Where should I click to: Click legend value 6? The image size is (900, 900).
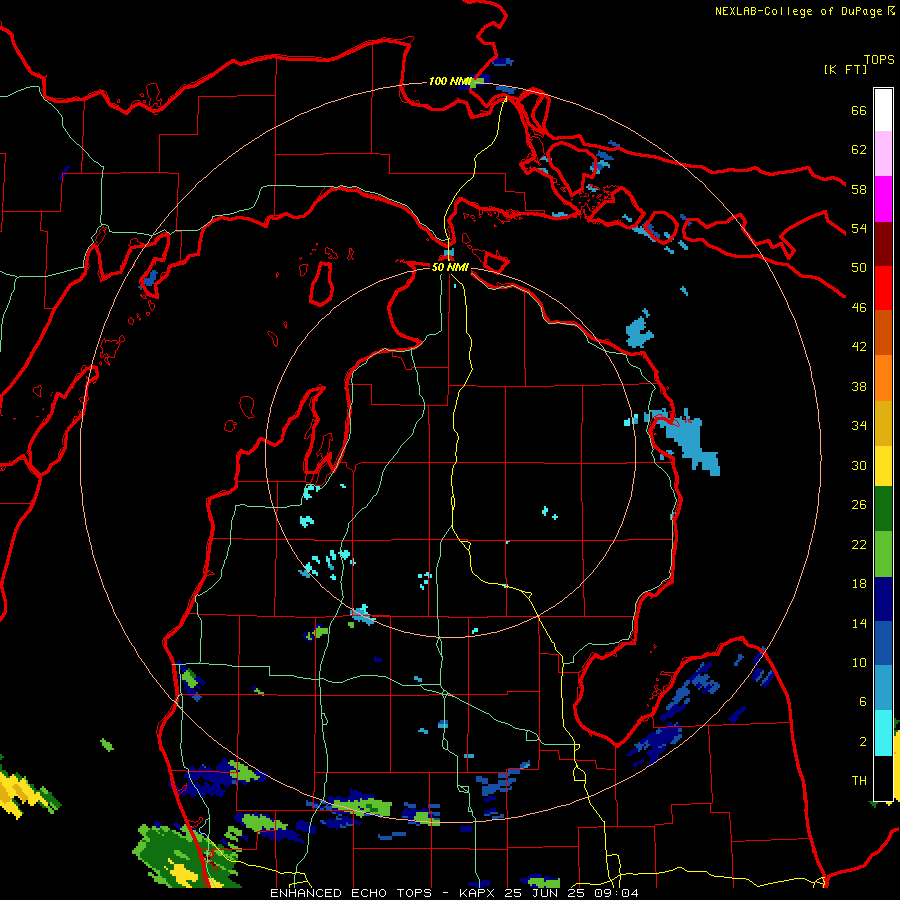pyautogui.click(x=862, y=702)
